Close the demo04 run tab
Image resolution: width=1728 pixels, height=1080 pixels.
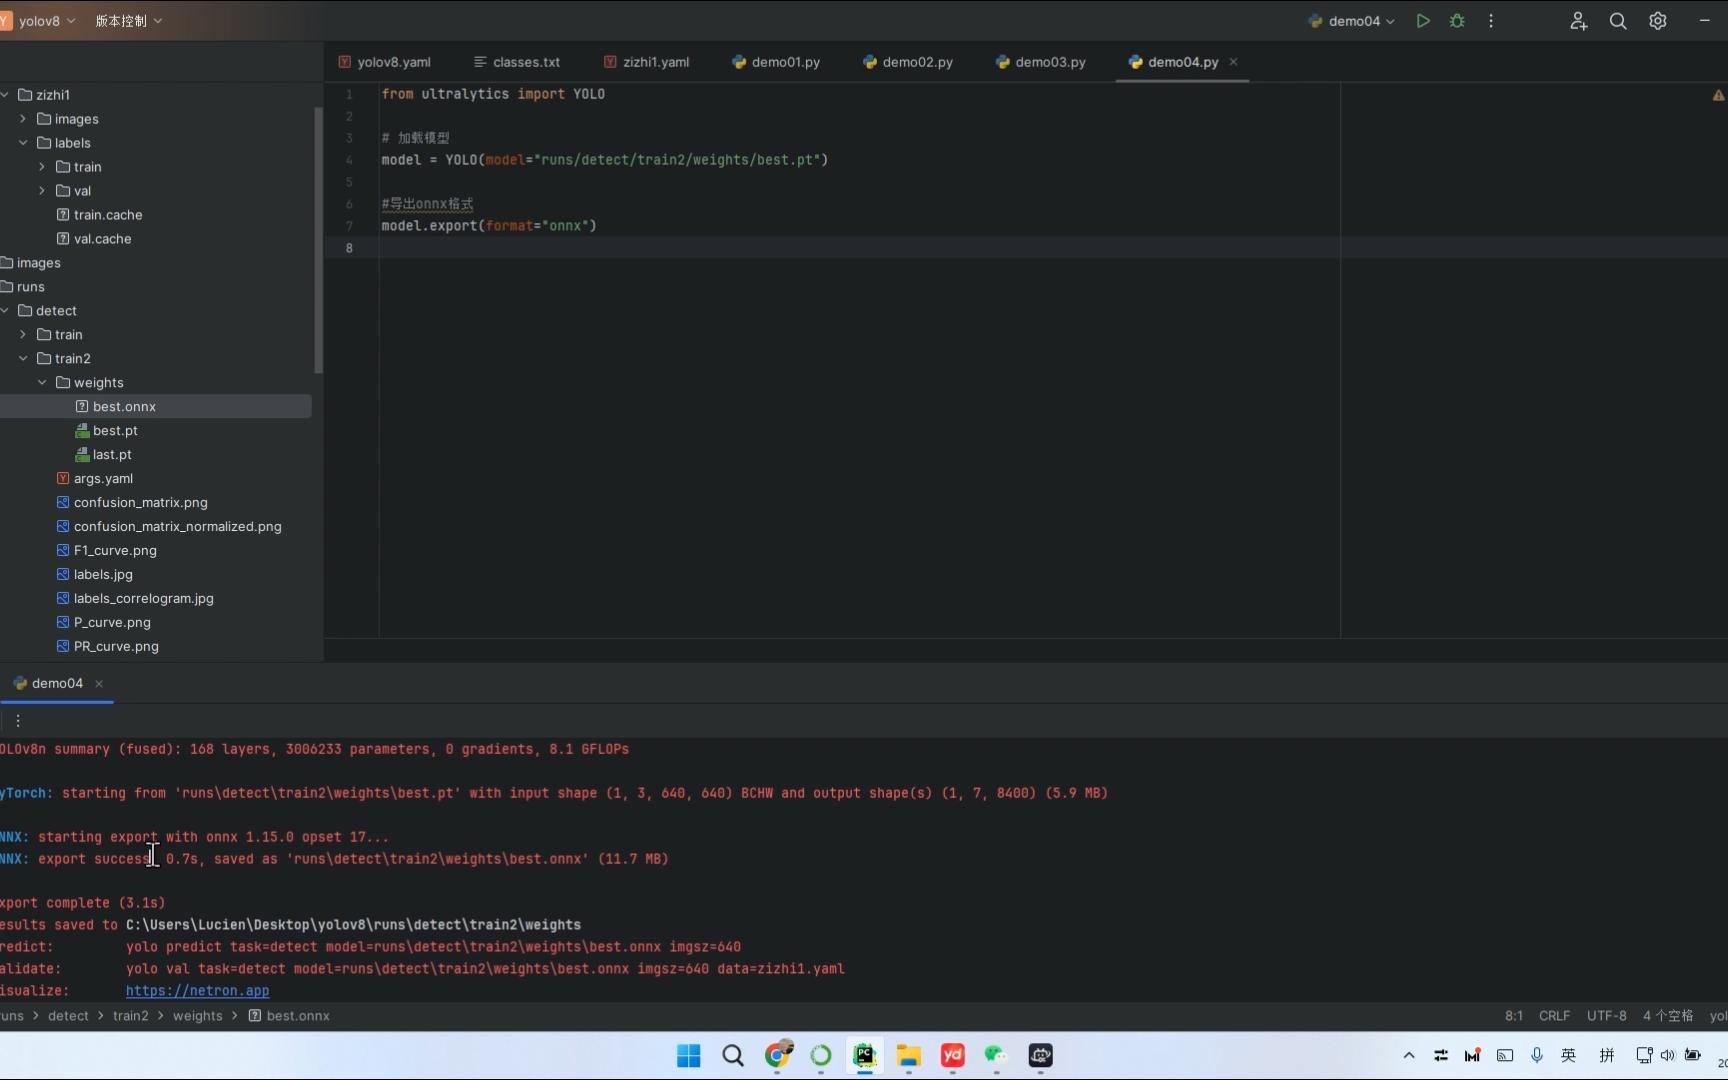(x=99, y=684)
